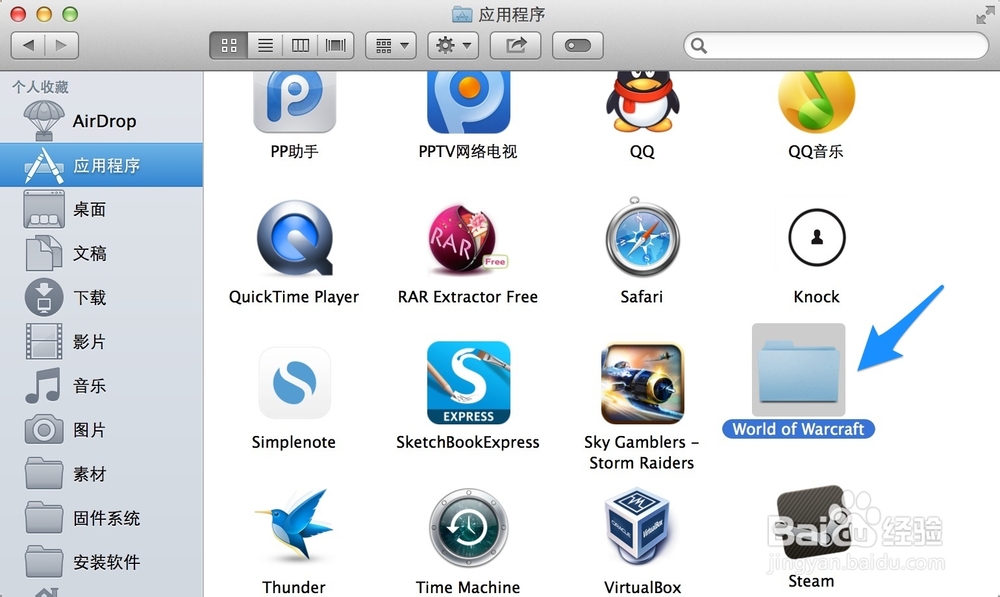The height and width of the screenshot is (597, 1000).
Task: Open 桌面 in the sidebar
Action: pos(101,209)
